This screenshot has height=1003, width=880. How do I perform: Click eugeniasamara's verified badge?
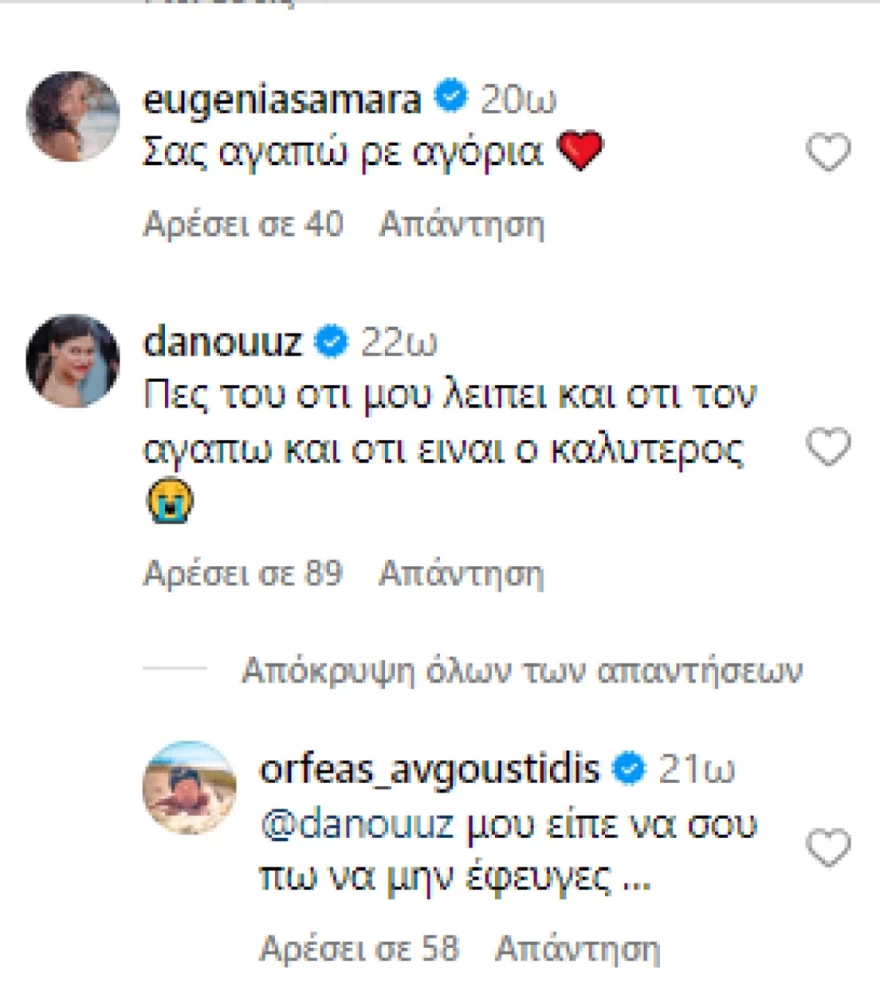pyautogui.click(x=449, y=98)
